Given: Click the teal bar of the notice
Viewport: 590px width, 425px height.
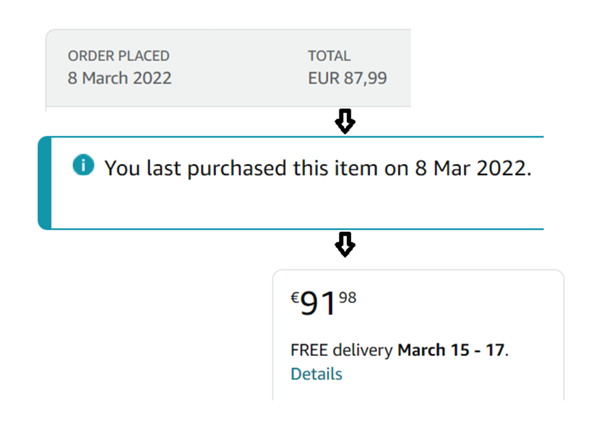Looking at the screenshot, I should (45, 183).
